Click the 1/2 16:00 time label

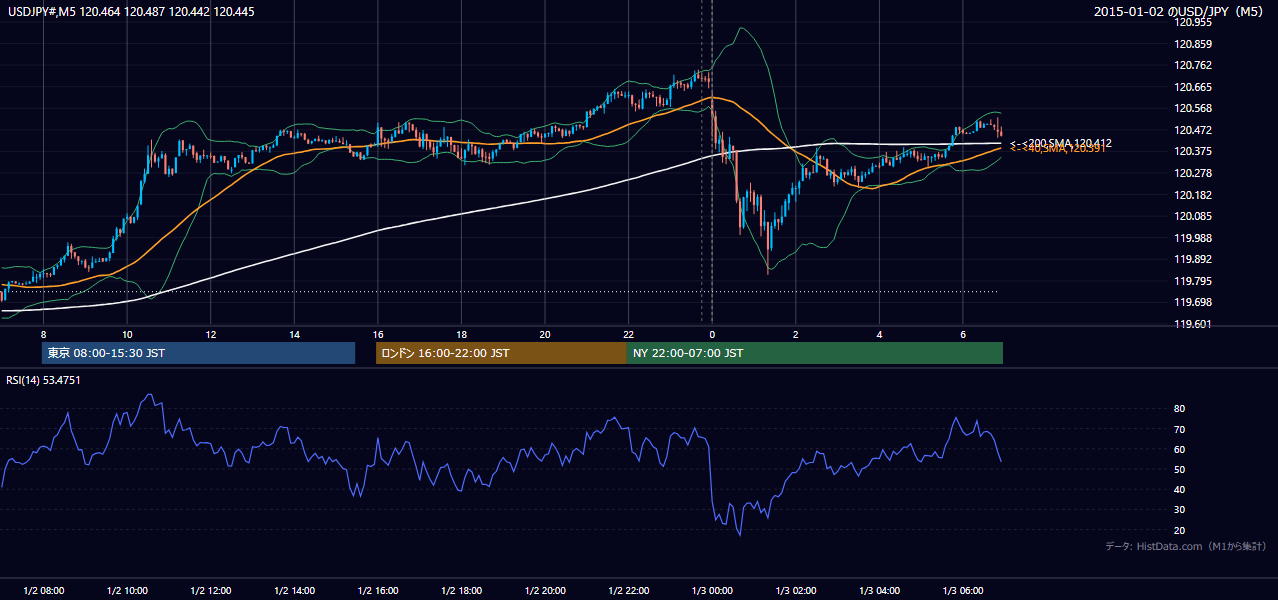pos(378,590)
